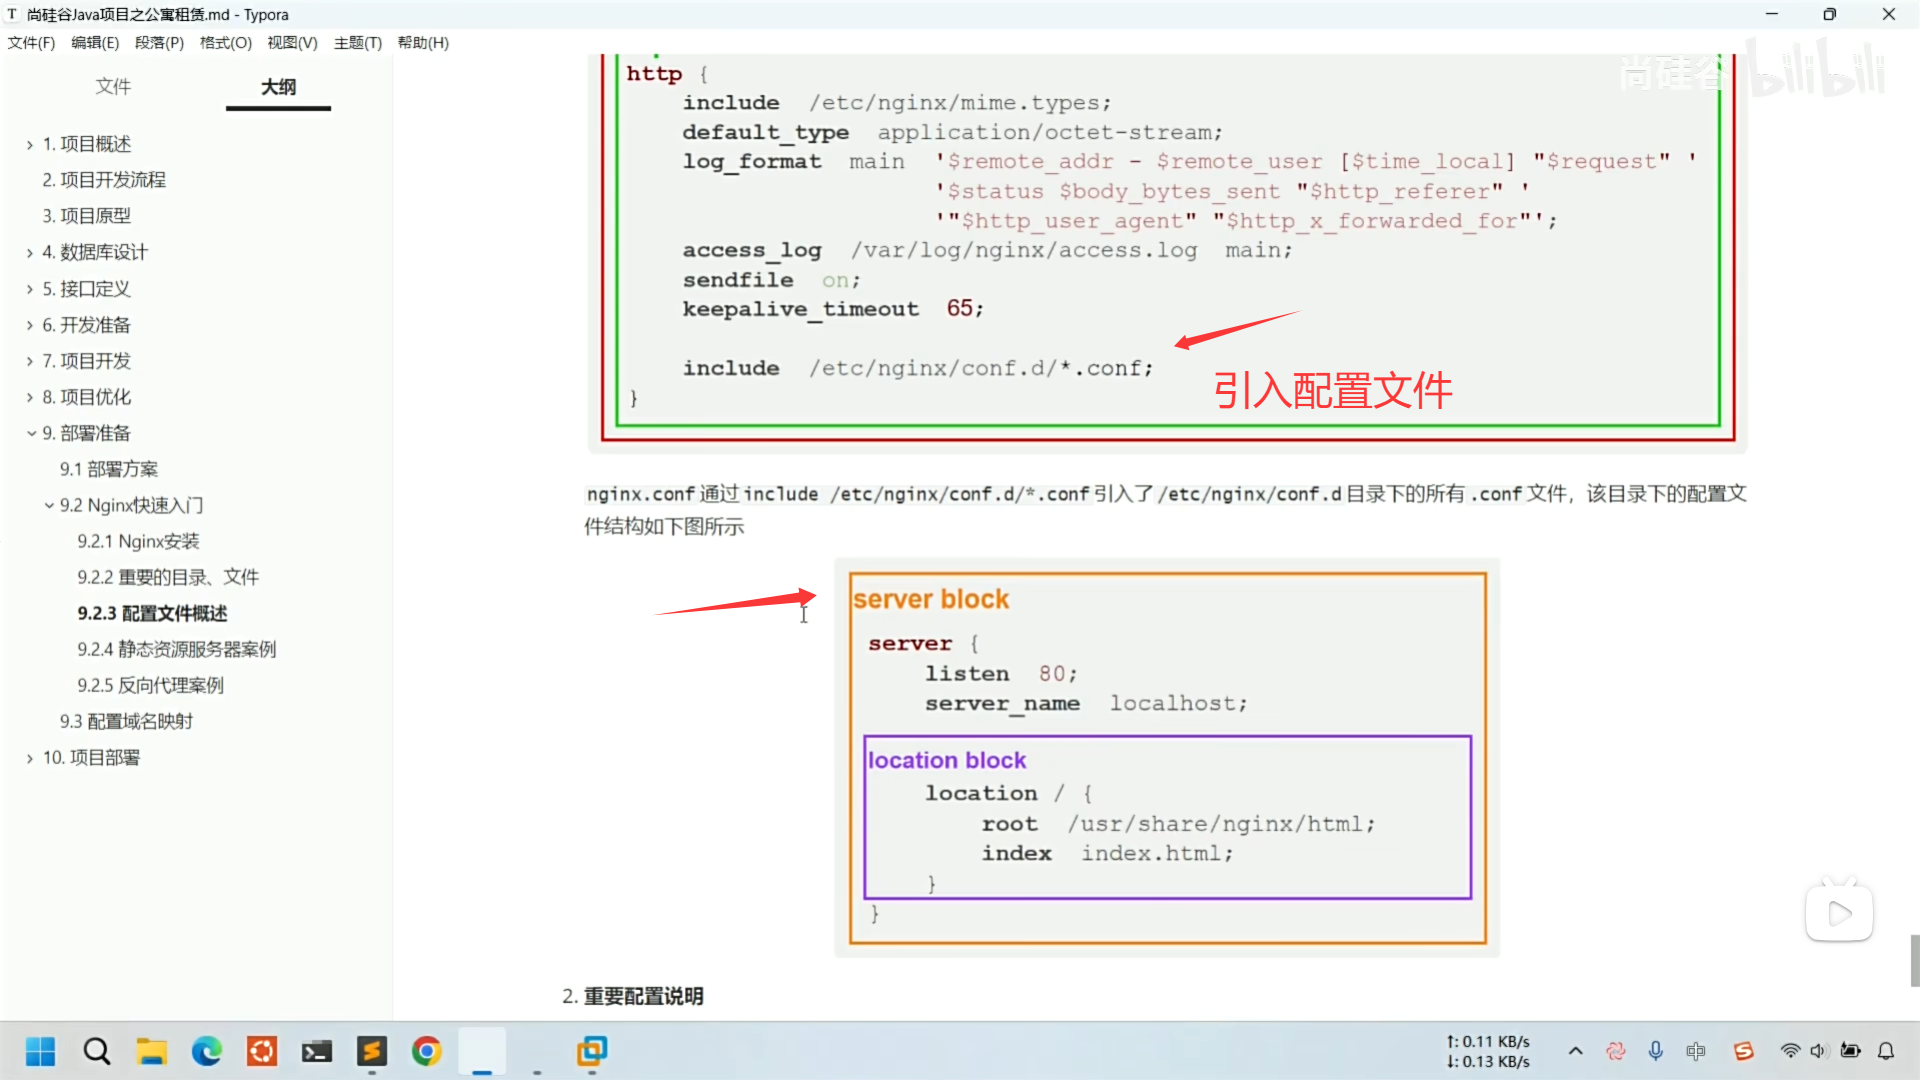Open Windows Start menu
The width and height of the screenshot is (1920, 1080).
coord(40,1051)
